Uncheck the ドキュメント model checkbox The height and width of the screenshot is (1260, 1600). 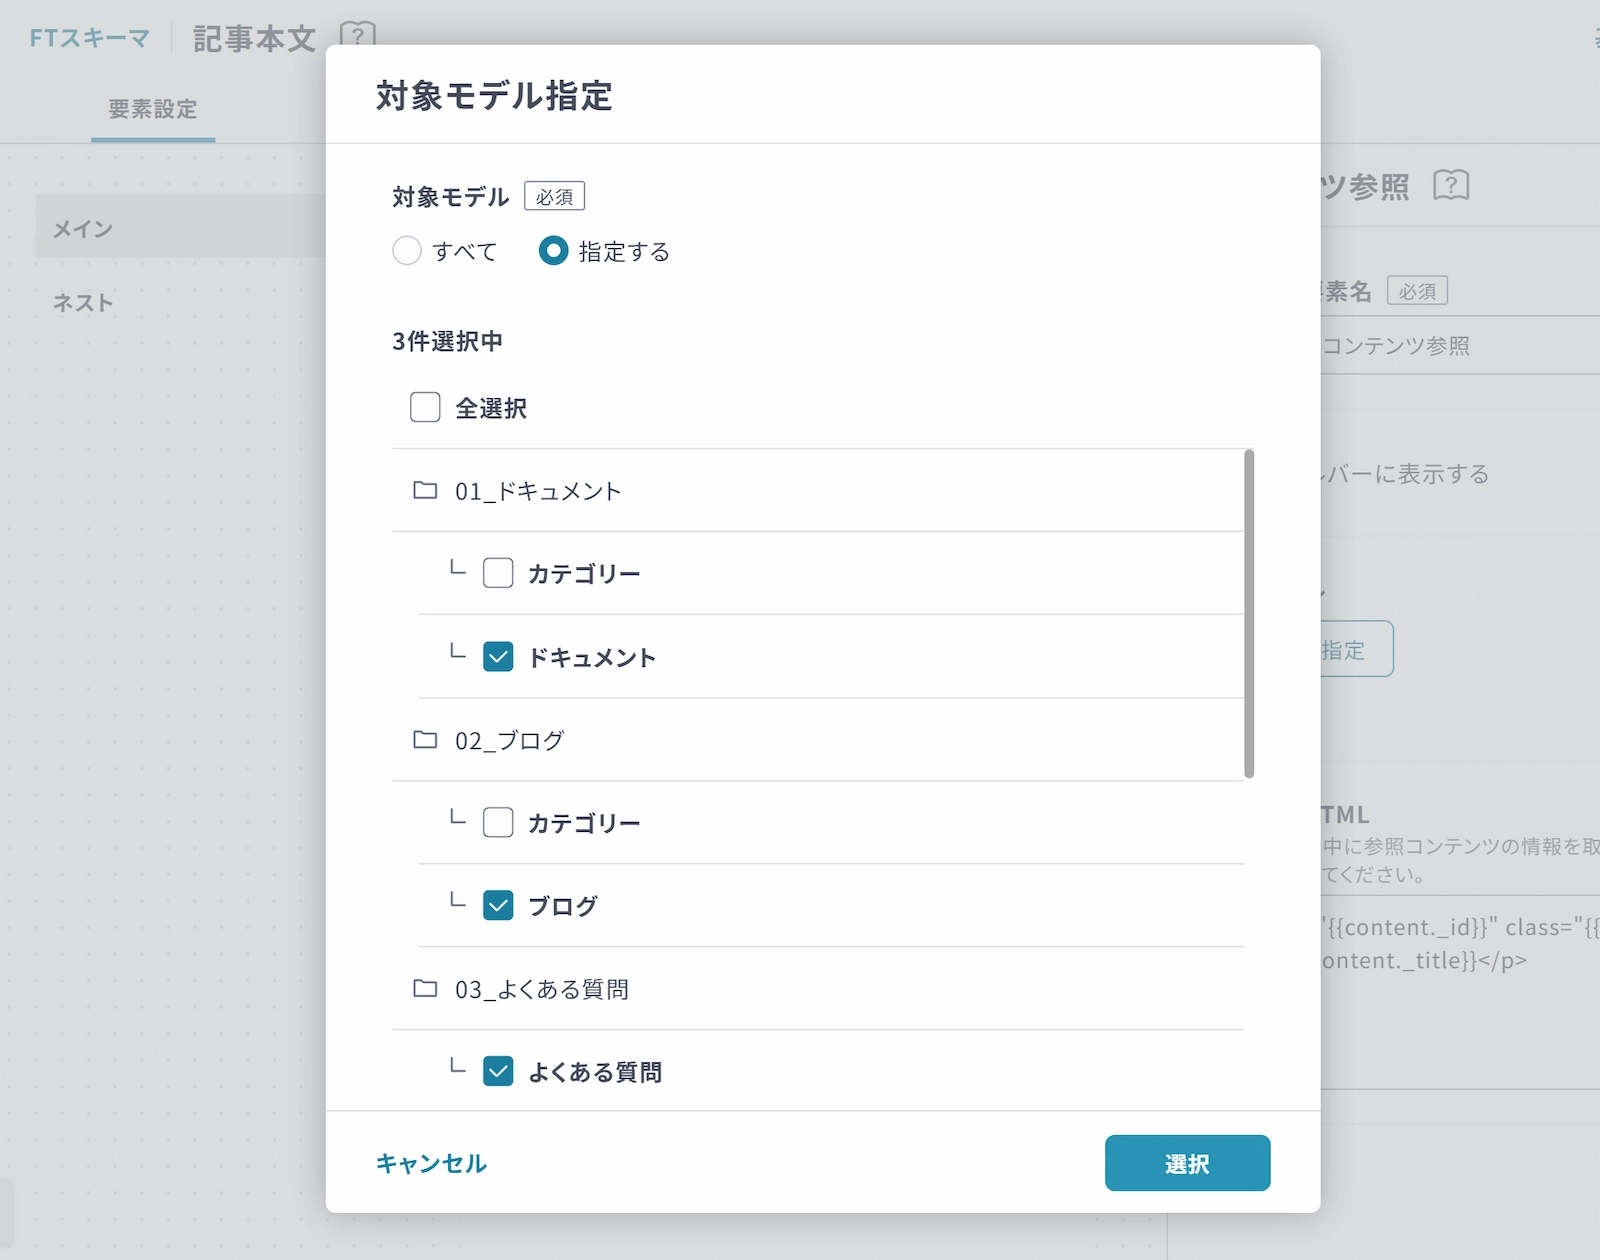(x=498, y=657)
